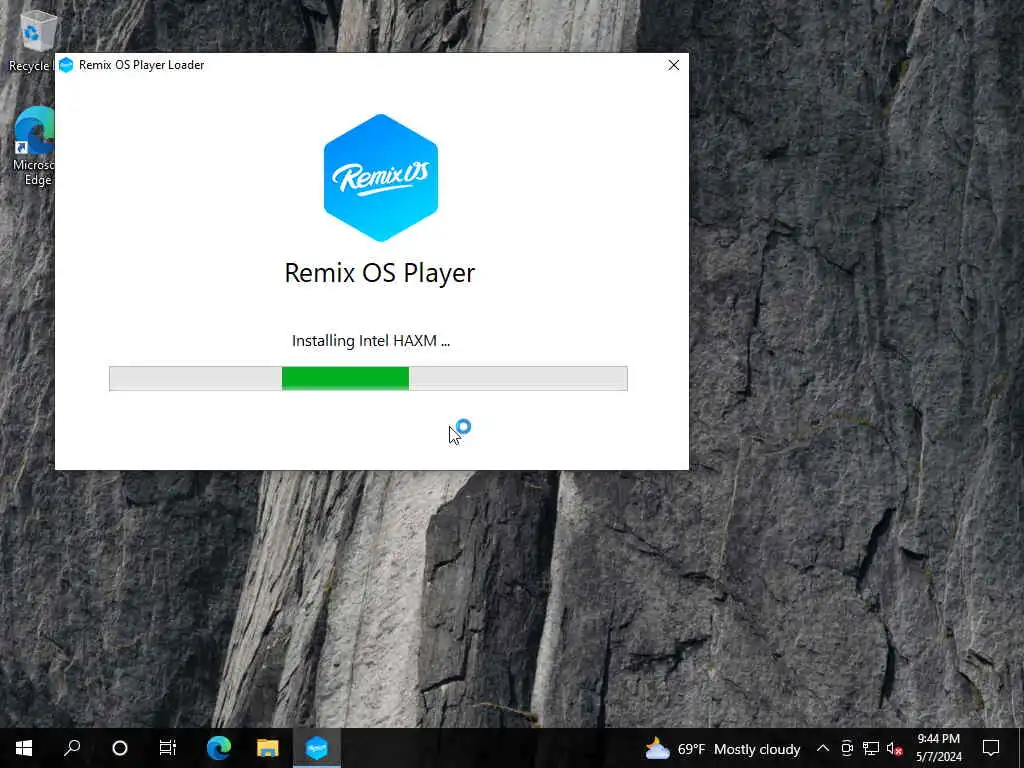Open File Explorer from the taskbar

pos(268,748)
